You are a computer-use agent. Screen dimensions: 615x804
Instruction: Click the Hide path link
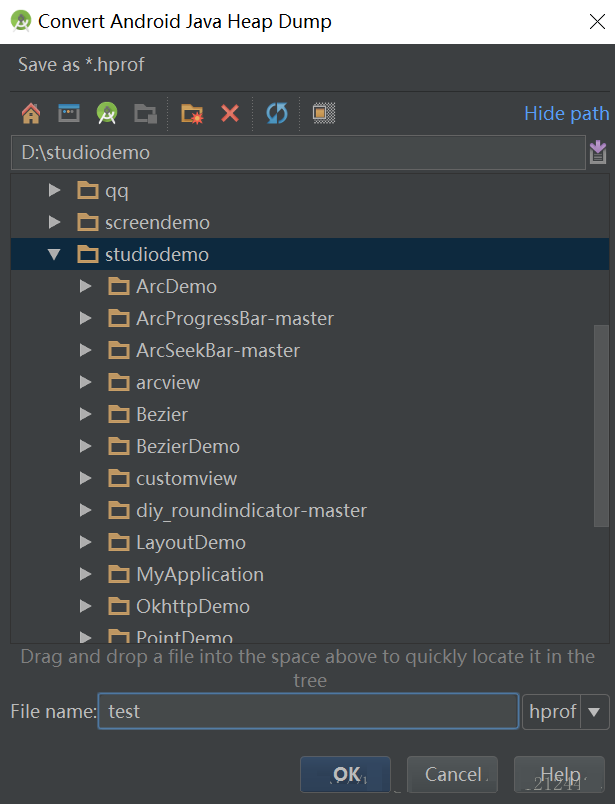pyautogui.click(x=566, y=113)
